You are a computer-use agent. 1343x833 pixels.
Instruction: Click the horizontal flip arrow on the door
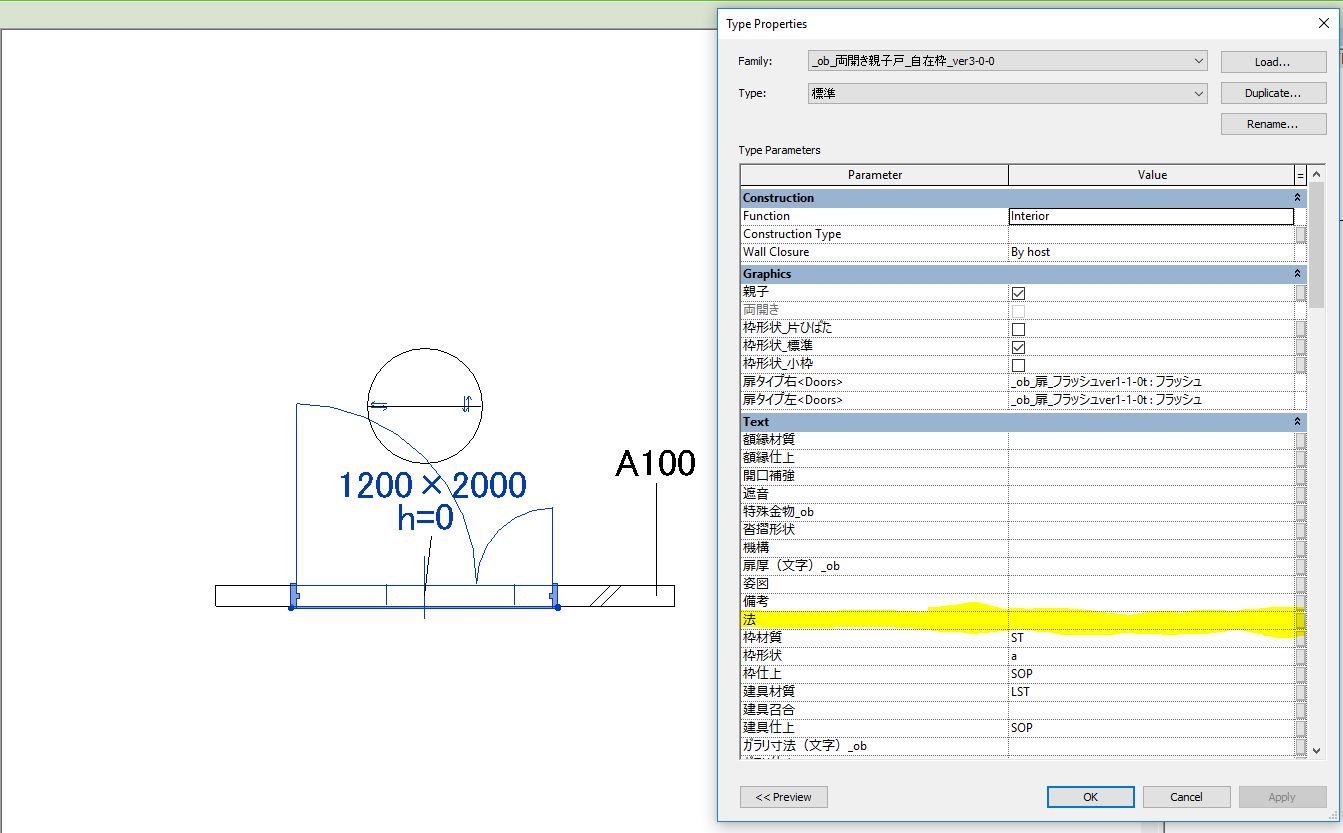pos(379,406)
